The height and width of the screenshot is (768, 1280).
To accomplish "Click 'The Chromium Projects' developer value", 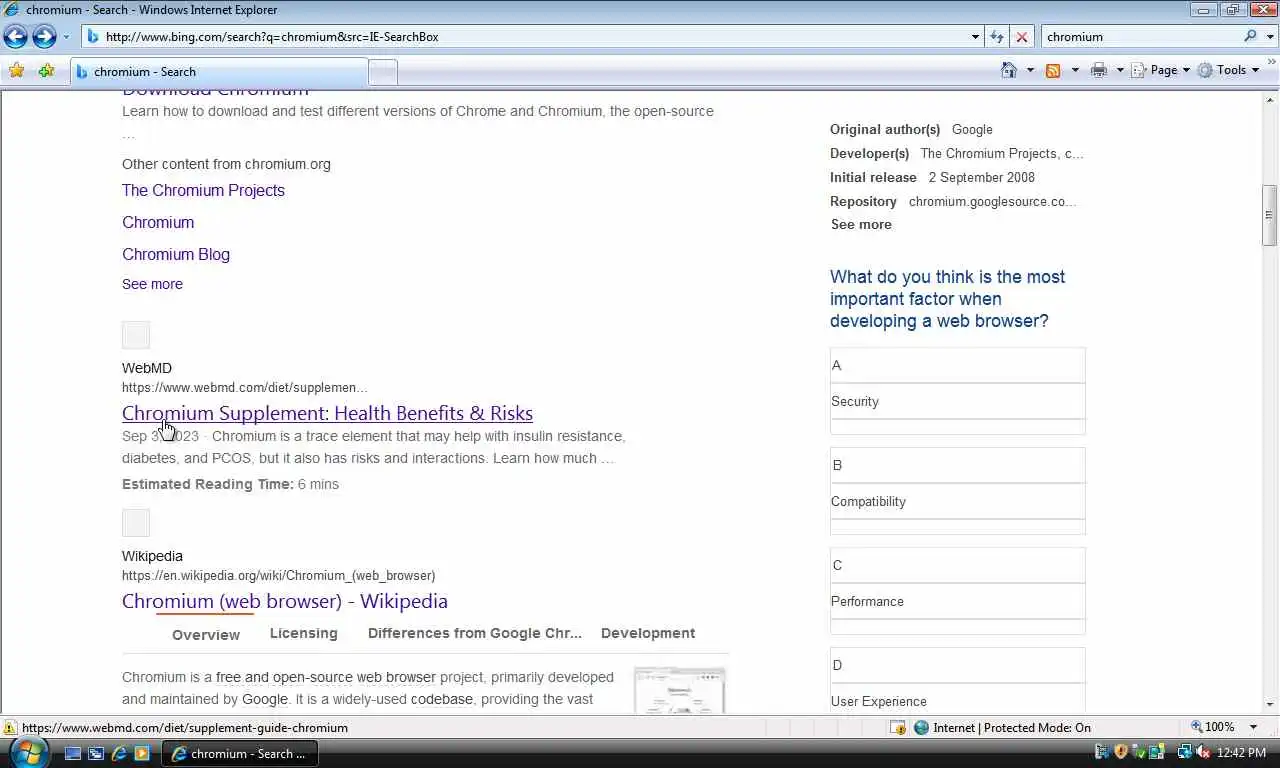I will click(x=1002, y=153).
